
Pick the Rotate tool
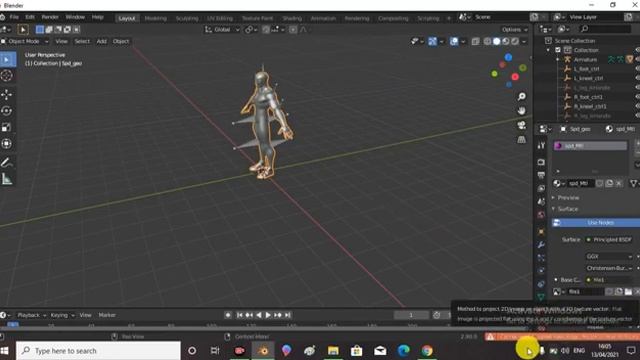7,111
